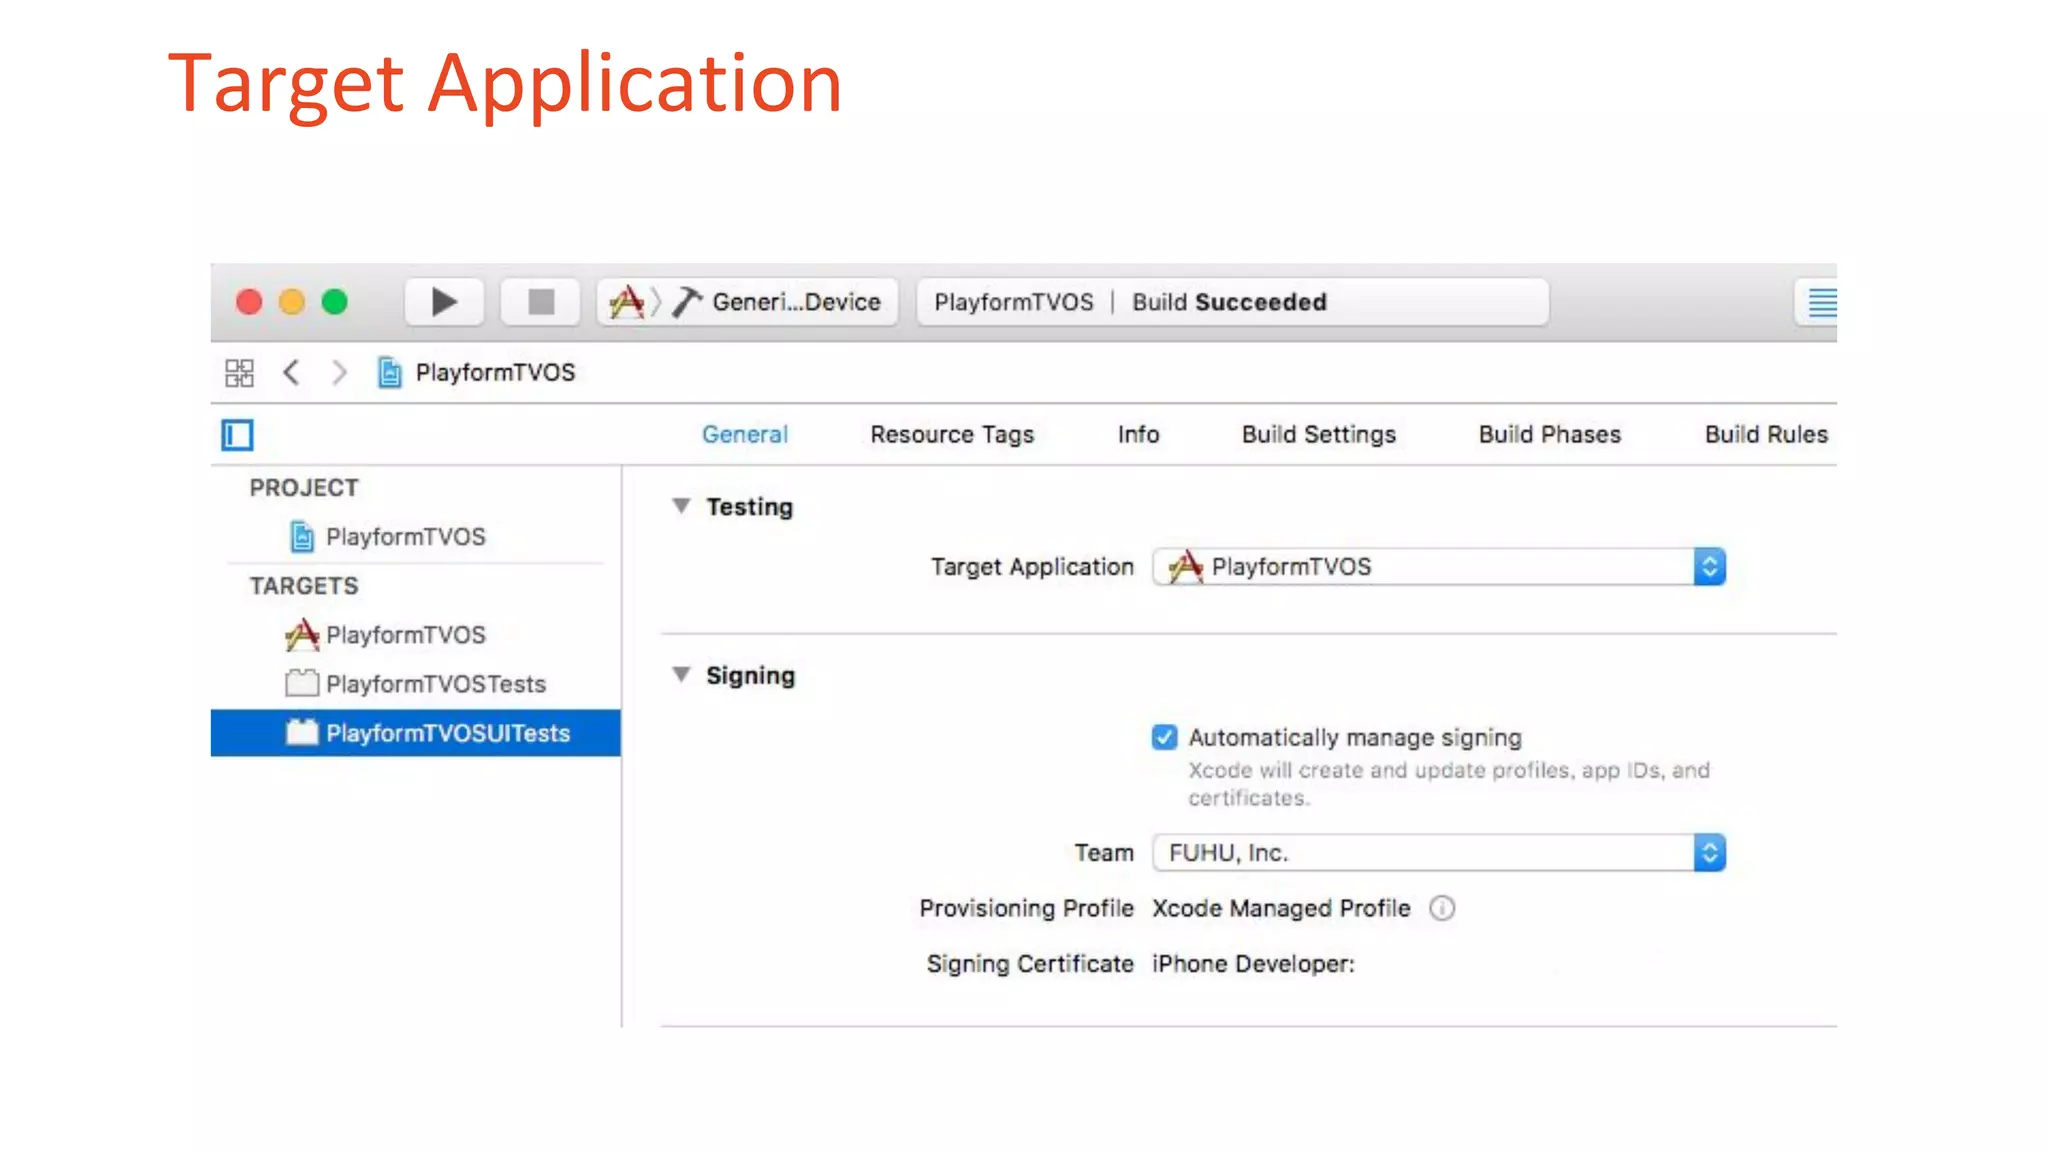This screenshot has width=2048, height=1152.
Task: Go forward with the right chevron
Action: pos(339,373)
